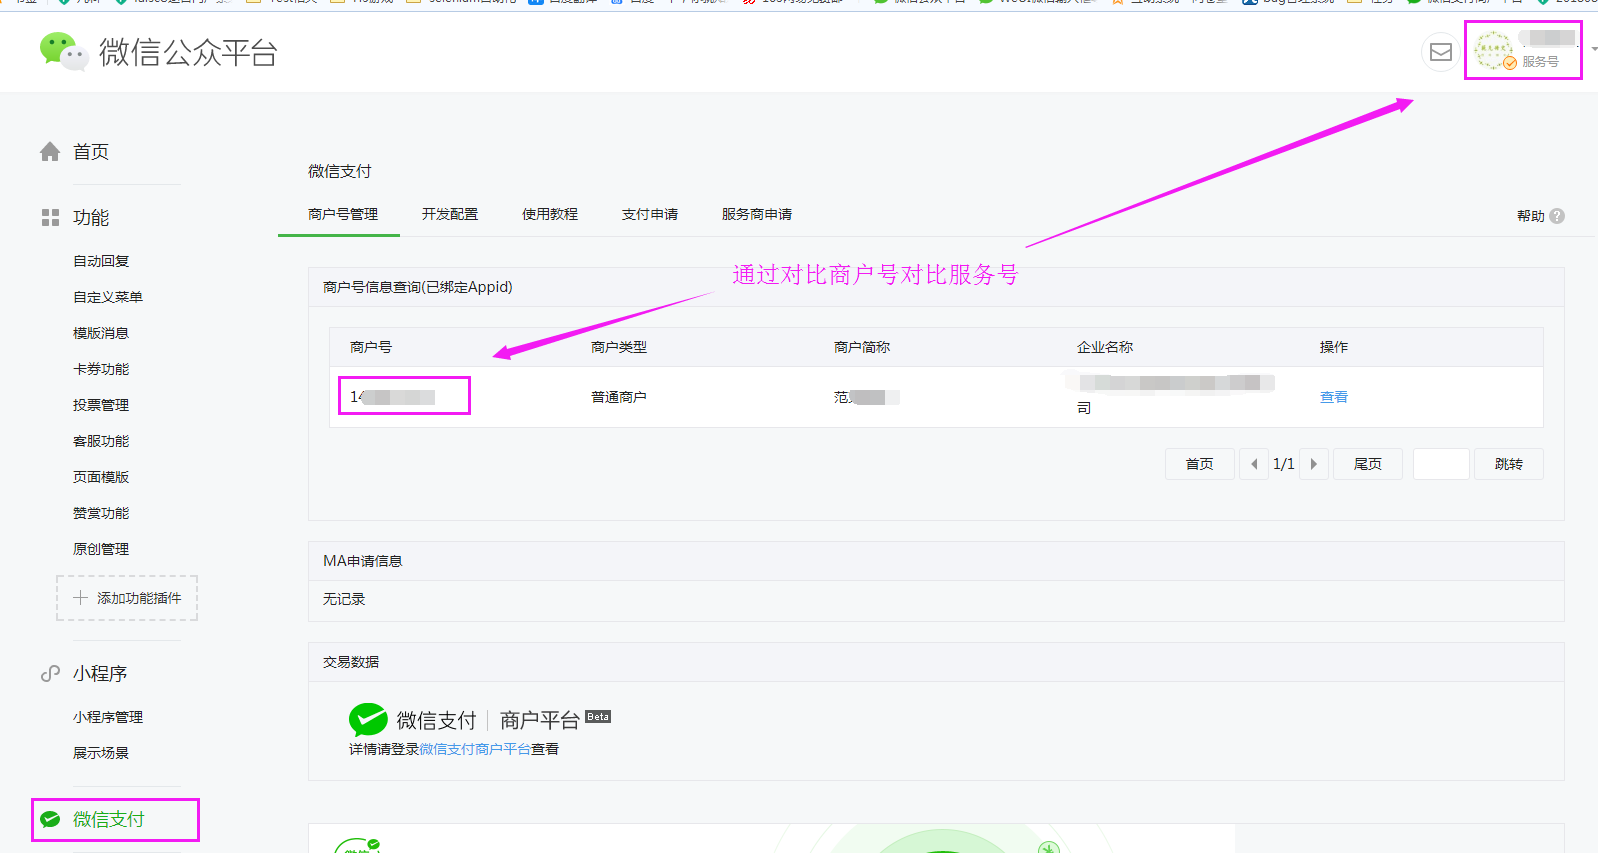Open 投票管理 in the sidebar
Image resolution: width=1598 pixels, height=853 pixels.
point(101,405)
